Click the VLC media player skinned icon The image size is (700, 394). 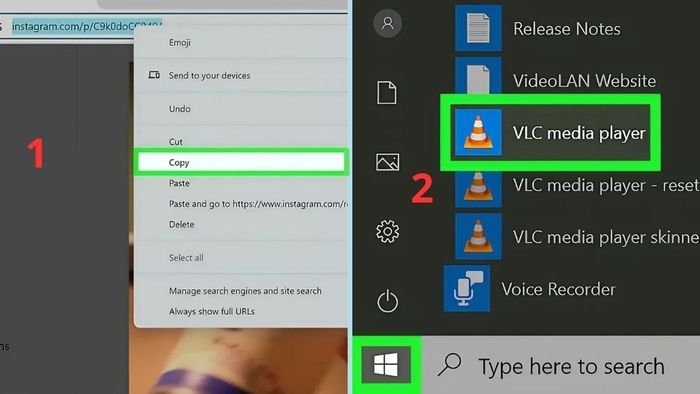(x=478, y=236)
